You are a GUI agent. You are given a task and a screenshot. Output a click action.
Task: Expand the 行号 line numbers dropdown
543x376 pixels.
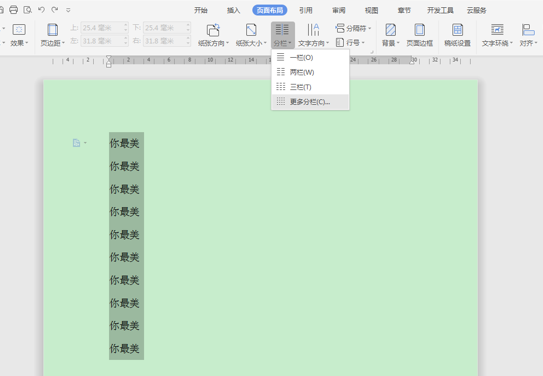[x=350, y=43]
